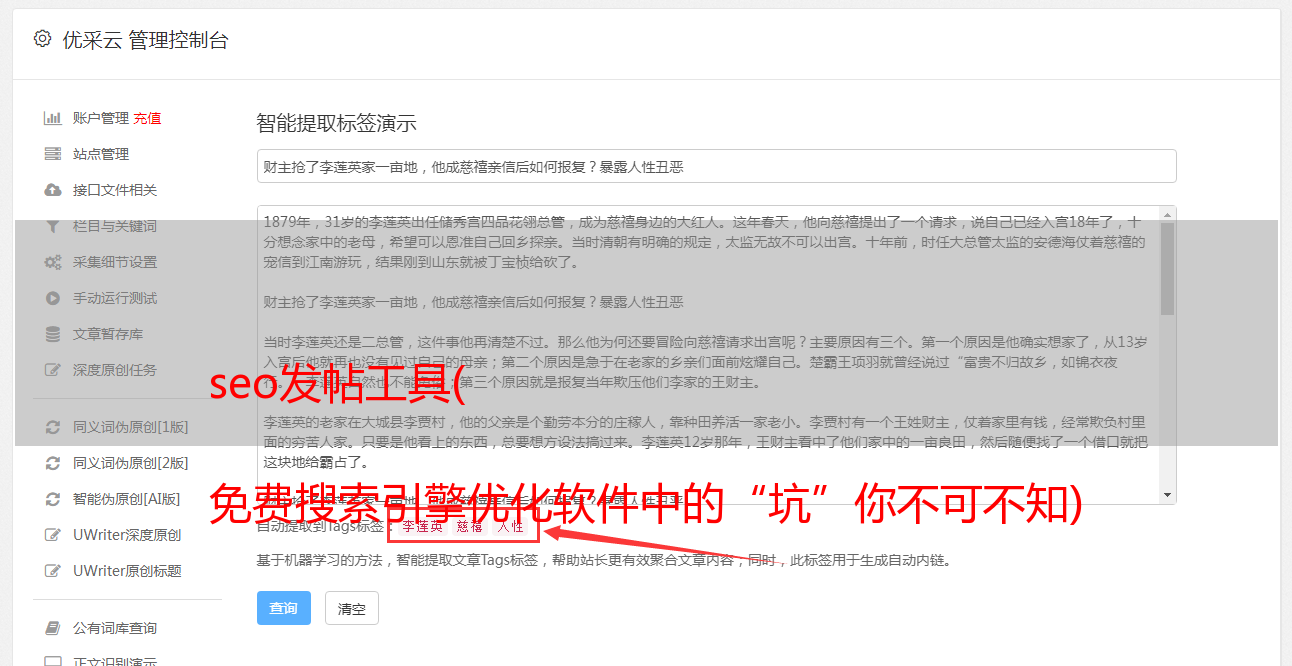1292x666 pixels.
Task: Click the textarea scrollbar down arrow
Action: click(1167, 495)
